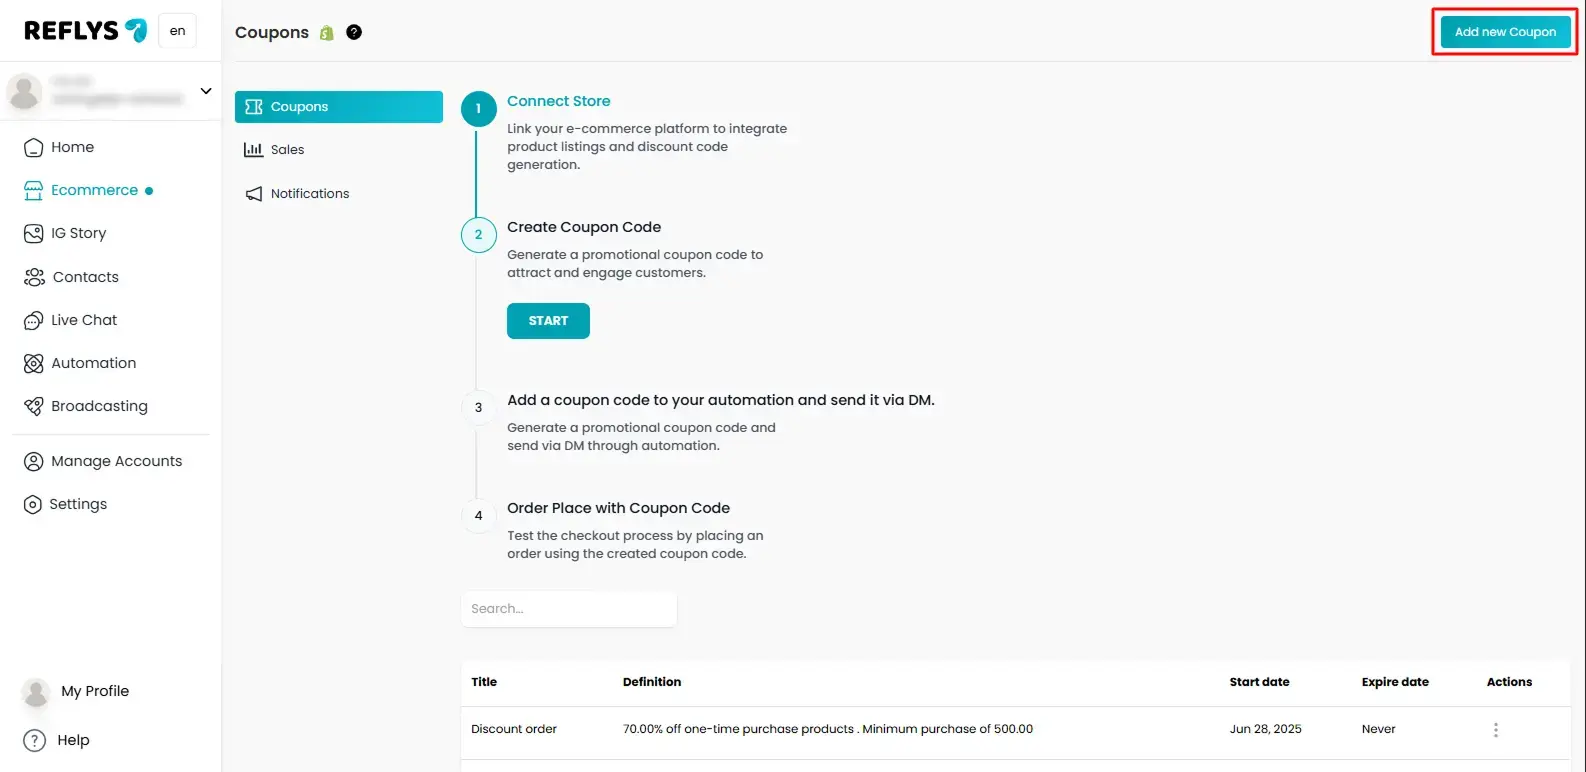This screenshot has height=772, width=1586.
Task: Open the Live Chat icon
Action: click(x=34, y=321)
